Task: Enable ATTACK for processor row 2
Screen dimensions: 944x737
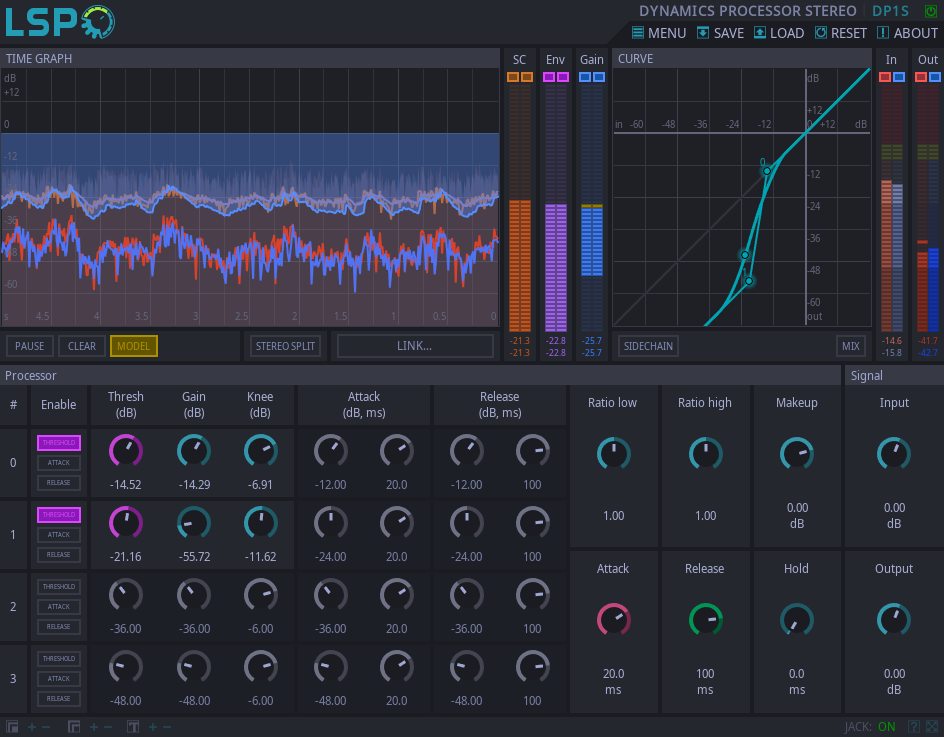Action: pos(59,606)
